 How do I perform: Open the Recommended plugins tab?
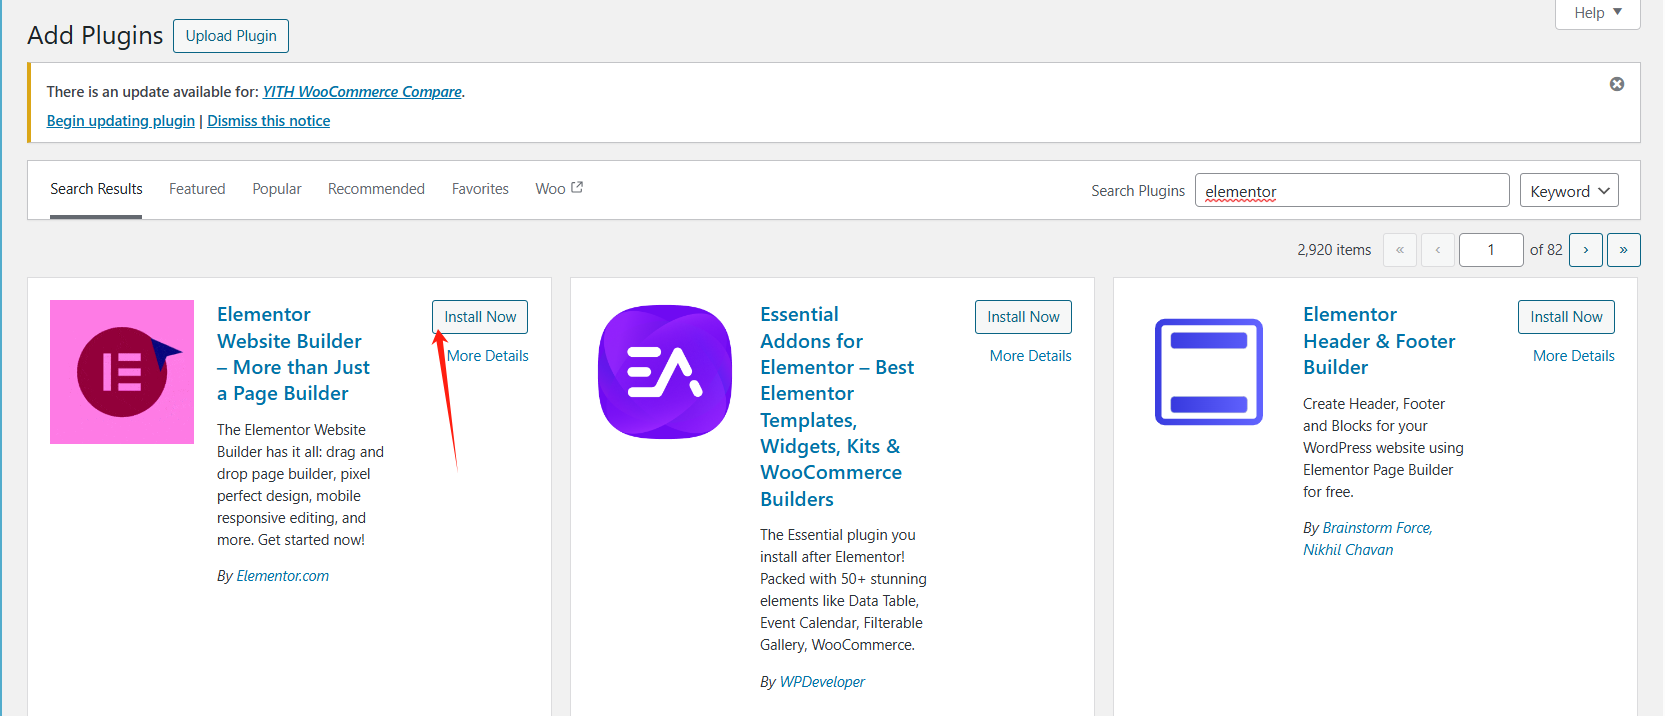376,189
